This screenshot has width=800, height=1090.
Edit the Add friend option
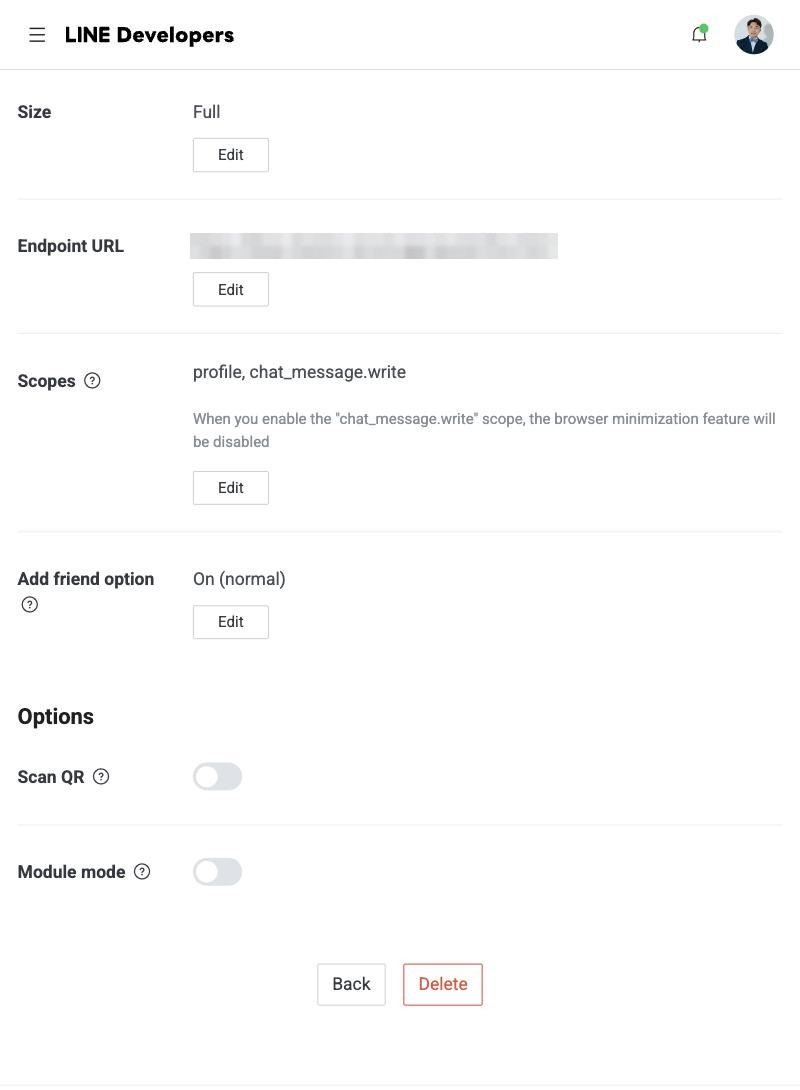[231, 622]
